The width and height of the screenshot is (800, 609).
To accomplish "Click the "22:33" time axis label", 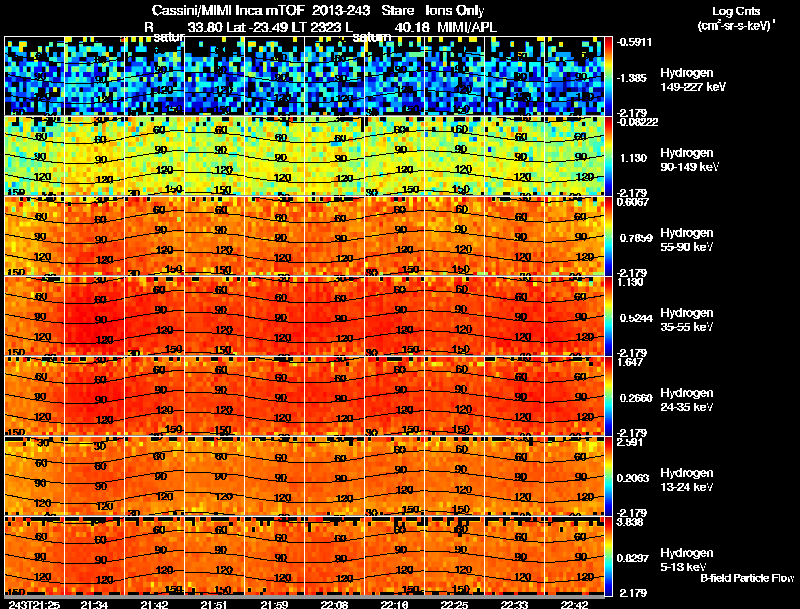I will pos(515,605).
